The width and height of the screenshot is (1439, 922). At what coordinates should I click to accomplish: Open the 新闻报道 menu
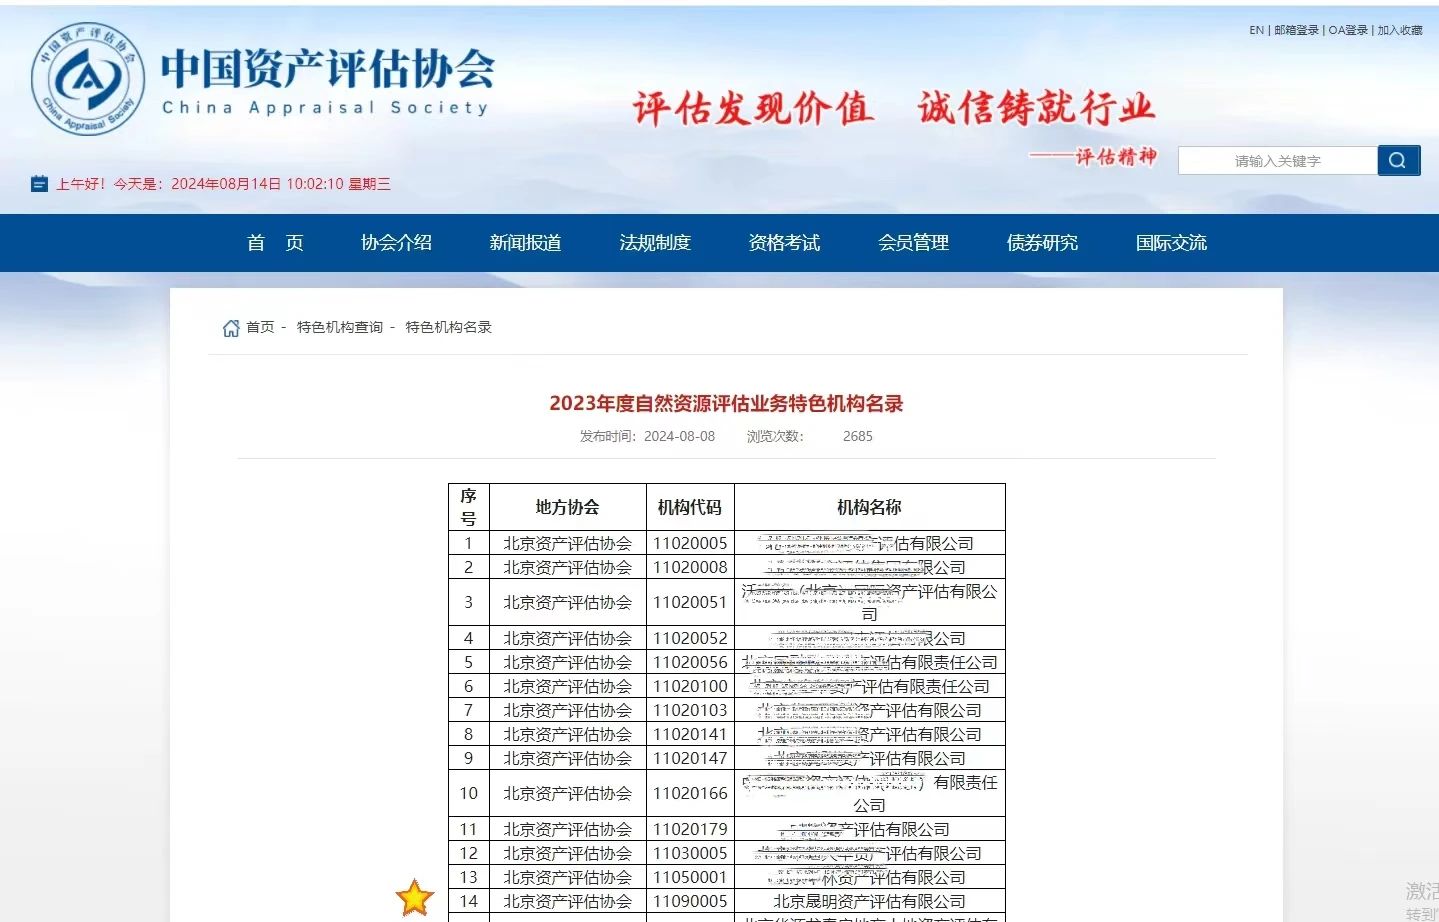click(525, 243)
